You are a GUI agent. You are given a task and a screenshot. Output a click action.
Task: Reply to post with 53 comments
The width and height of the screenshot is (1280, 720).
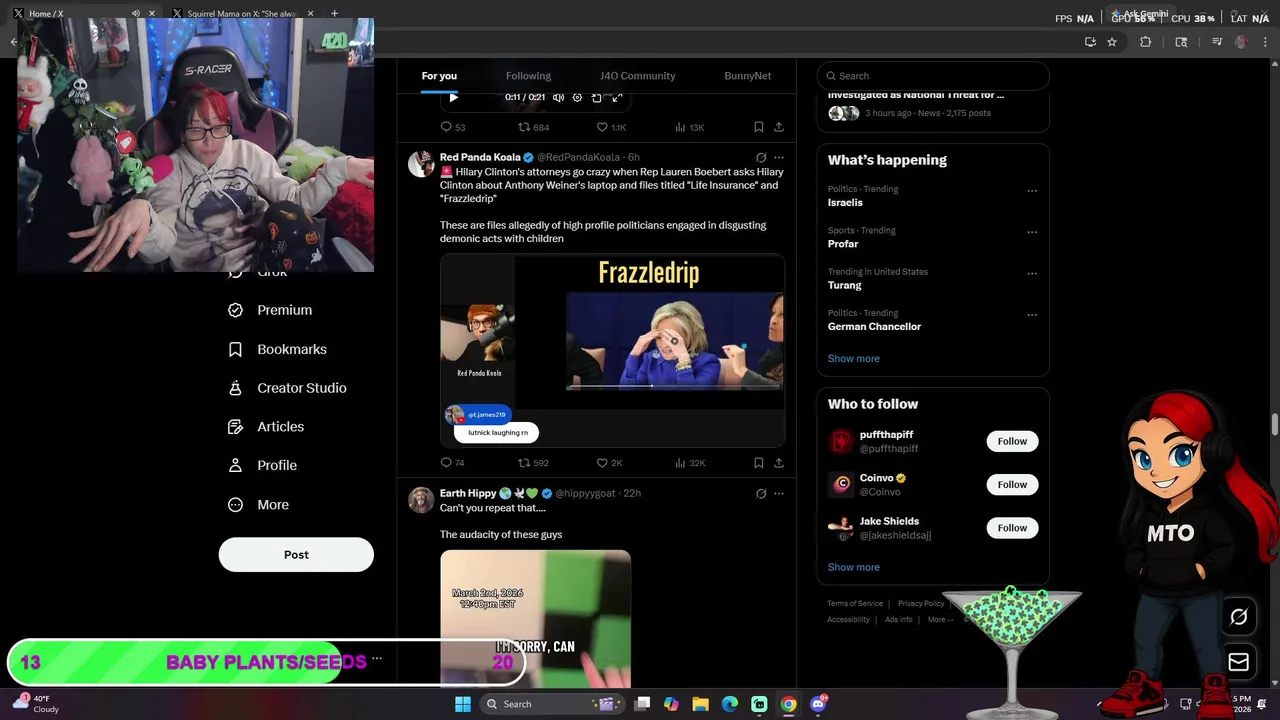point(453,127)
